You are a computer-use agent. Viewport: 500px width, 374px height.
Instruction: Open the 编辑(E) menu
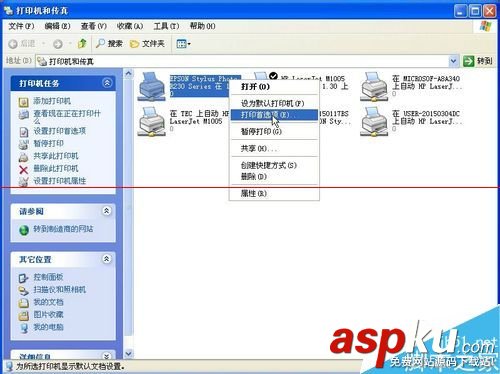click(x=57, y=26)
